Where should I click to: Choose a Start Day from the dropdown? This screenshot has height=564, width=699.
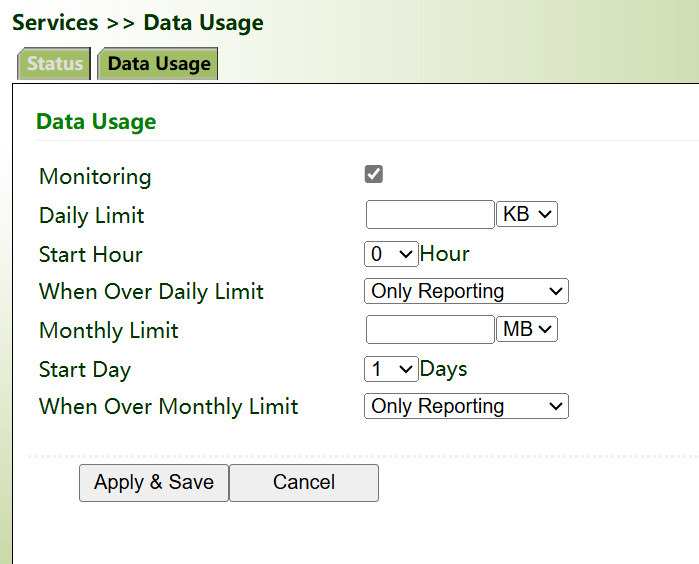click(391, 369)
